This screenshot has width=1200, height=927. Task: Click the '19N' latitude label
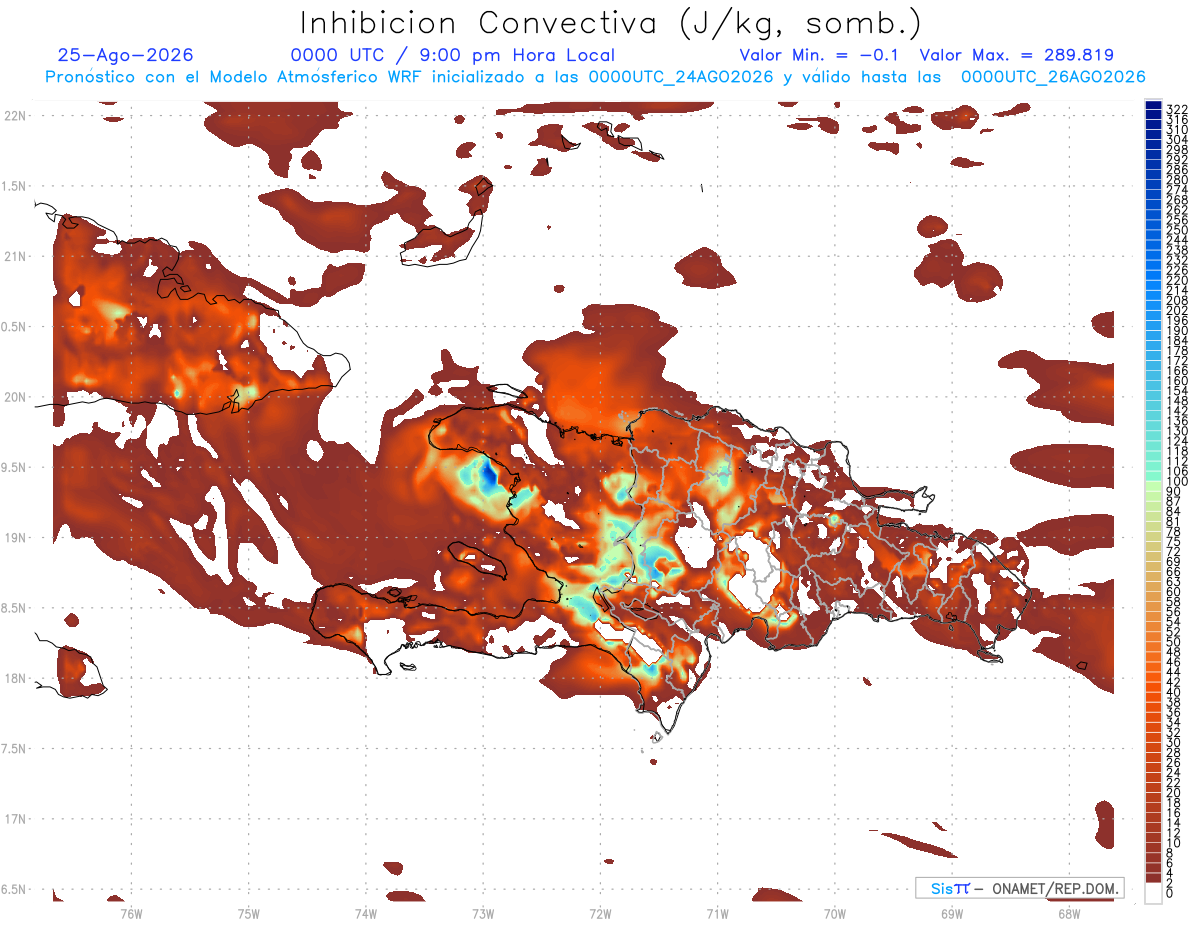[14, 537]
